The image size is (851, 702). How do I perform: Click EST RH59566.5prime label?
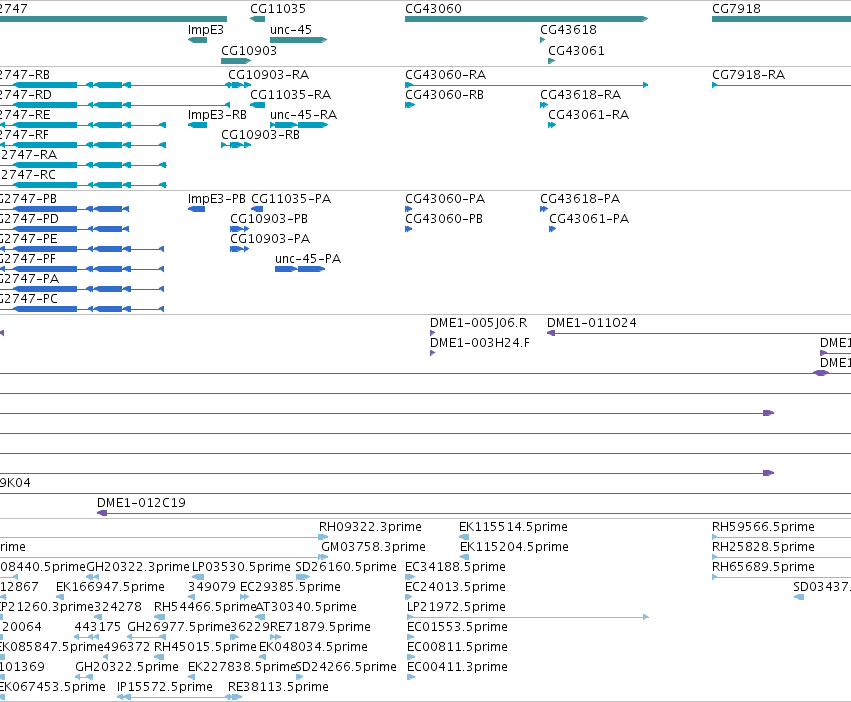click(763, 527)
